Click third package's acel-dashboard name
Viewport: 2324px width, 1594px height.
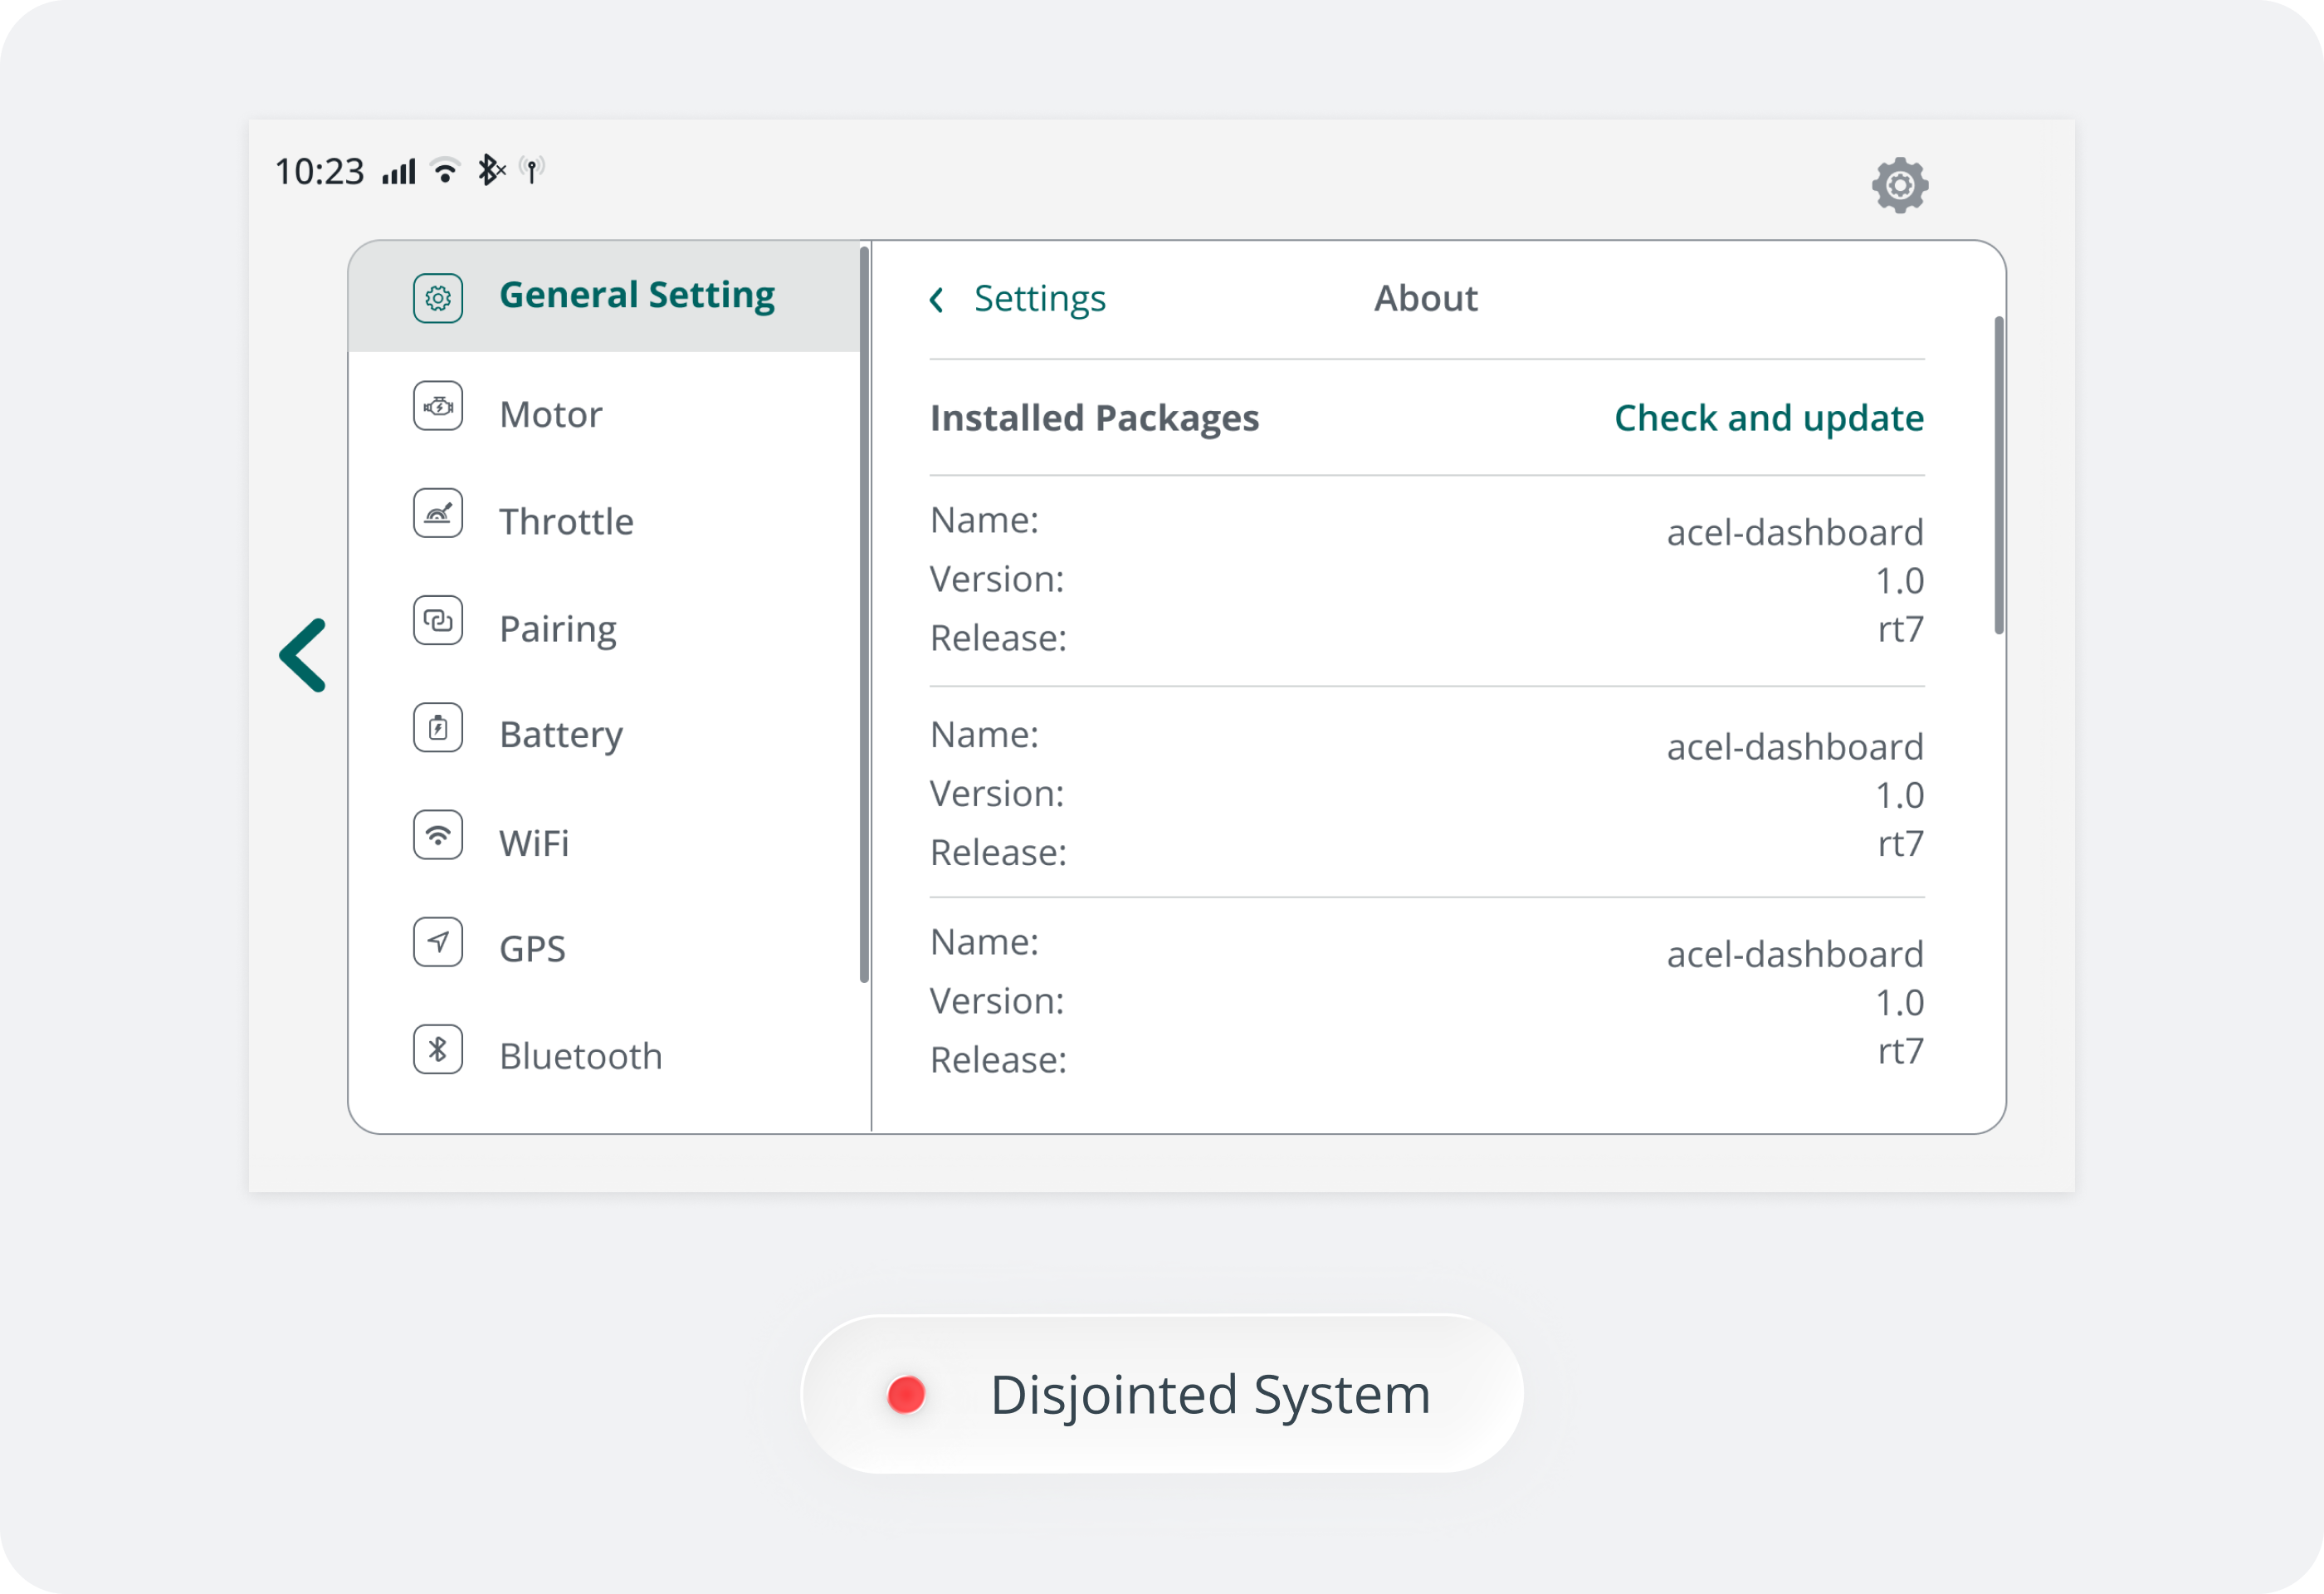(1795, 954)
